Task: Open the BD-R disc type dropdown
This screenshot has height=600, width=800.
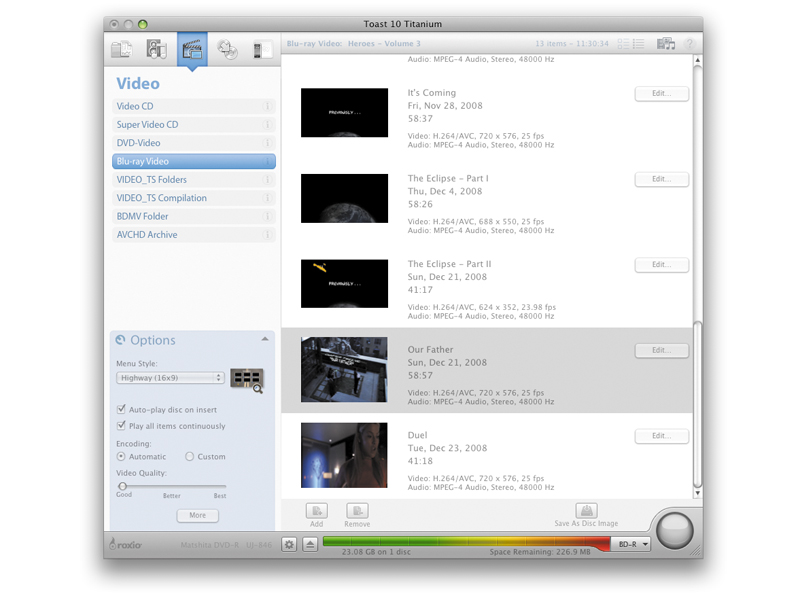Action: coord(632,544)
